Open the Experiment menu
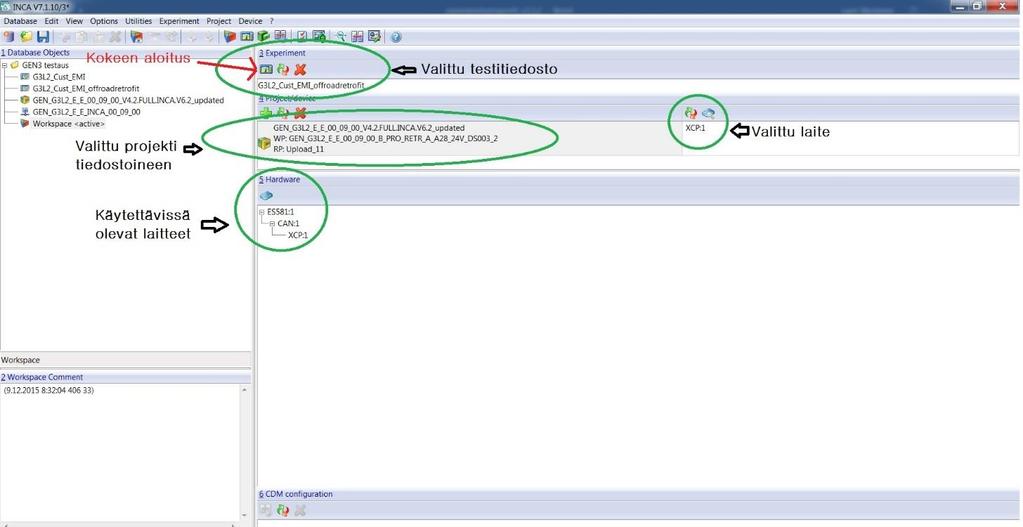The width and height of the screenshot is (1023, 527). click(x=179, y=21)
